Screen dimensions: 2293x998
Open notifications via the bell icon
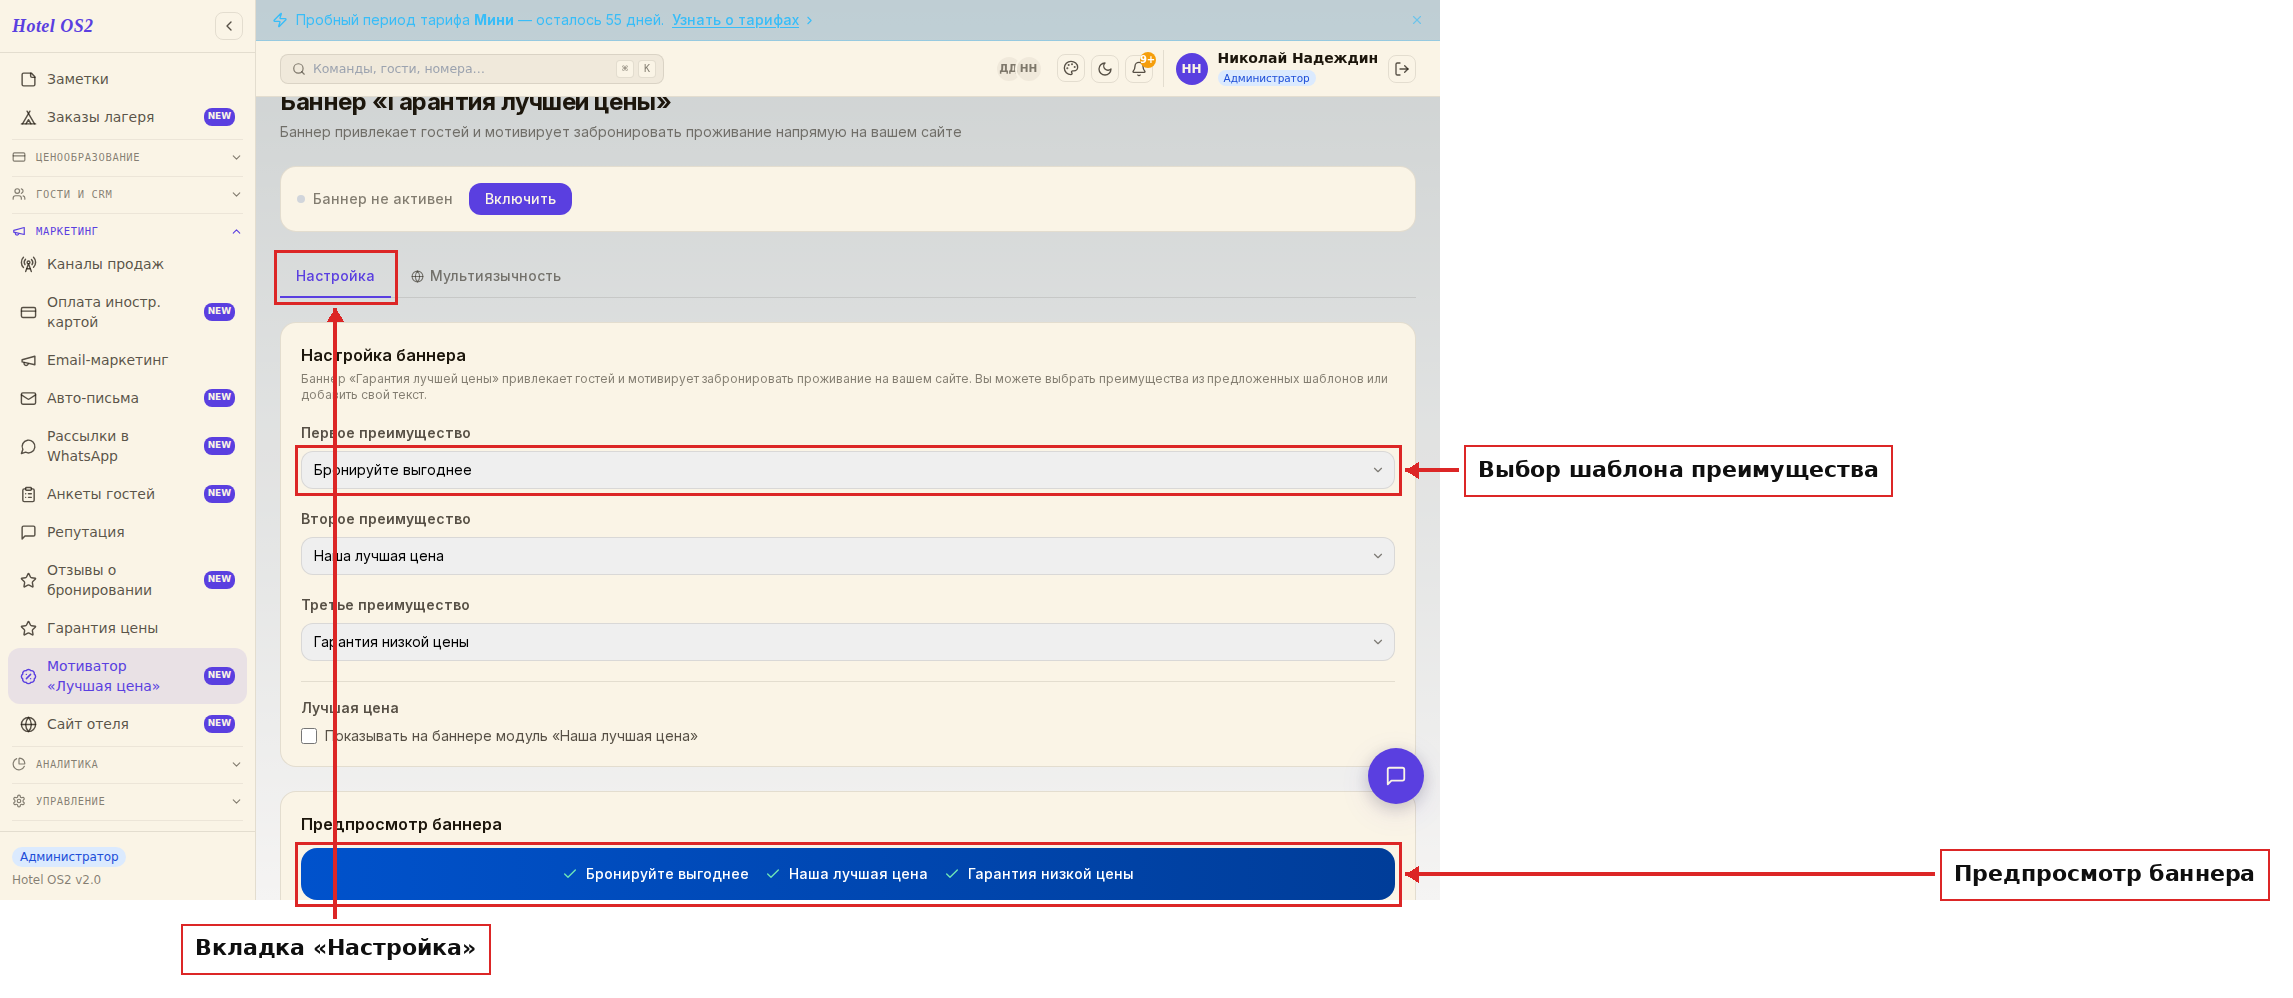coord(1139,69)
